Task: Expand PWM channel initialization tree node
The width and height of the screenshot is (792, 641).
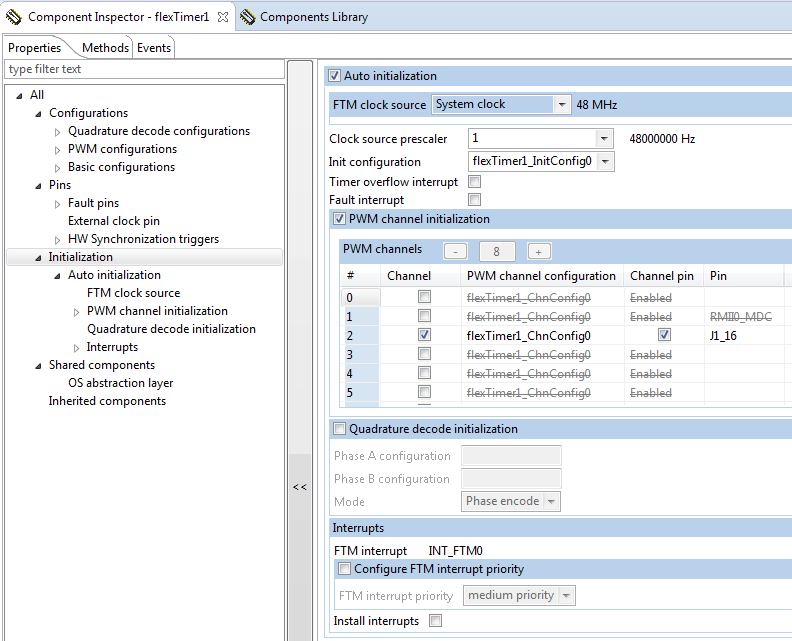Action: [77, 312]
